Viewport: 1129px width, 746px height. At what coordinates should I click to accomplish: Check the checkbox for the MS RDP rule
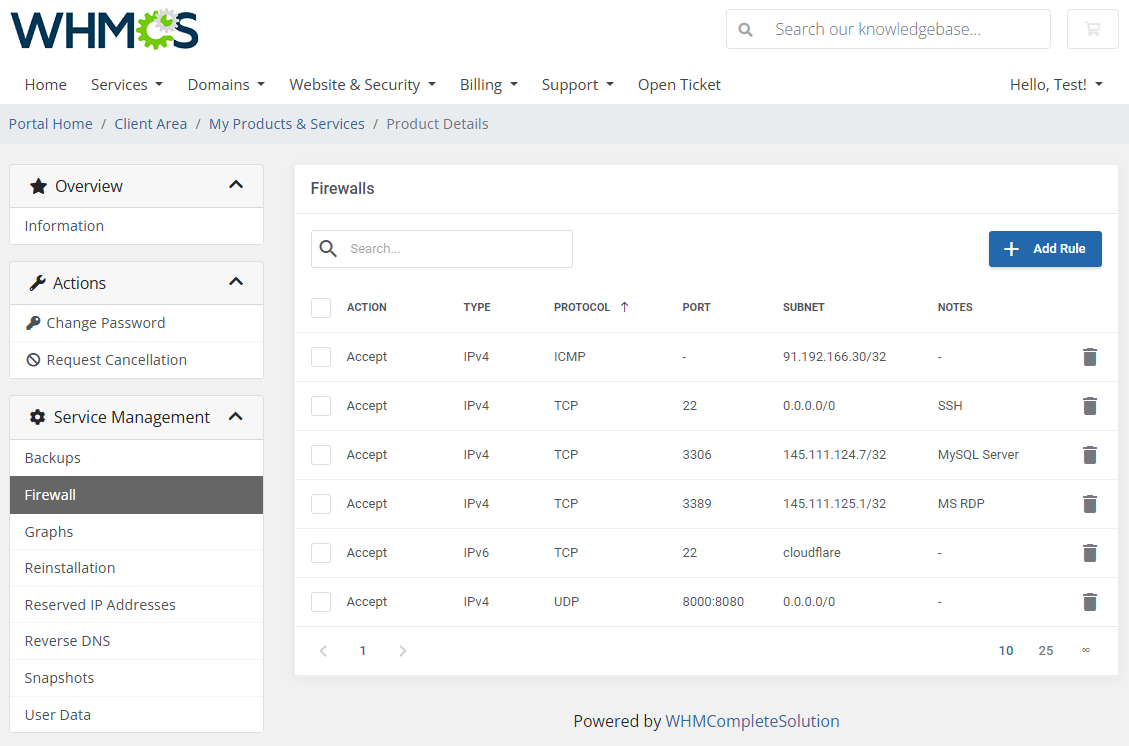pyautogui.click(x=321, y=504)
